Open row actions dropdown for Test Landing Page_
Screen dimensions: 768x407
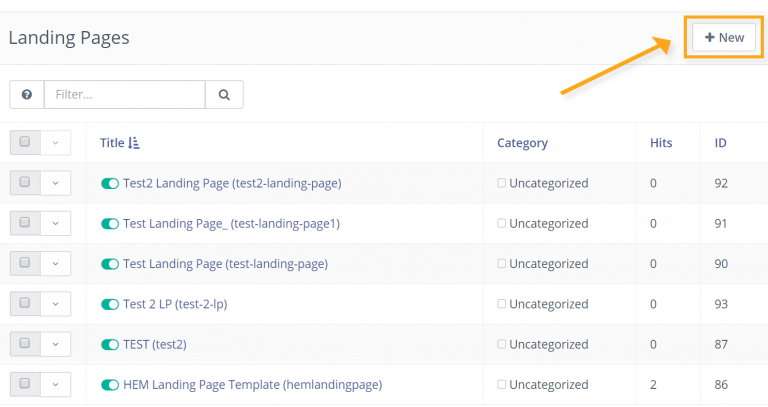tap(55, 223)
